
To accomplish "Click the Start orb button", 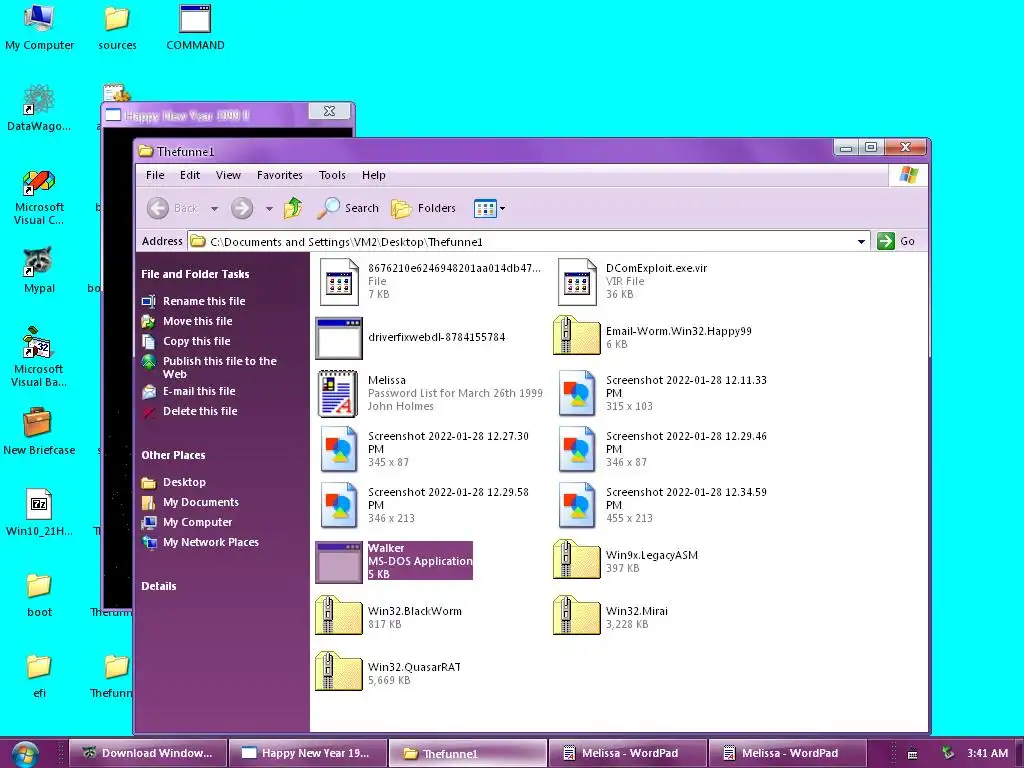I will [x=25, y=754].
